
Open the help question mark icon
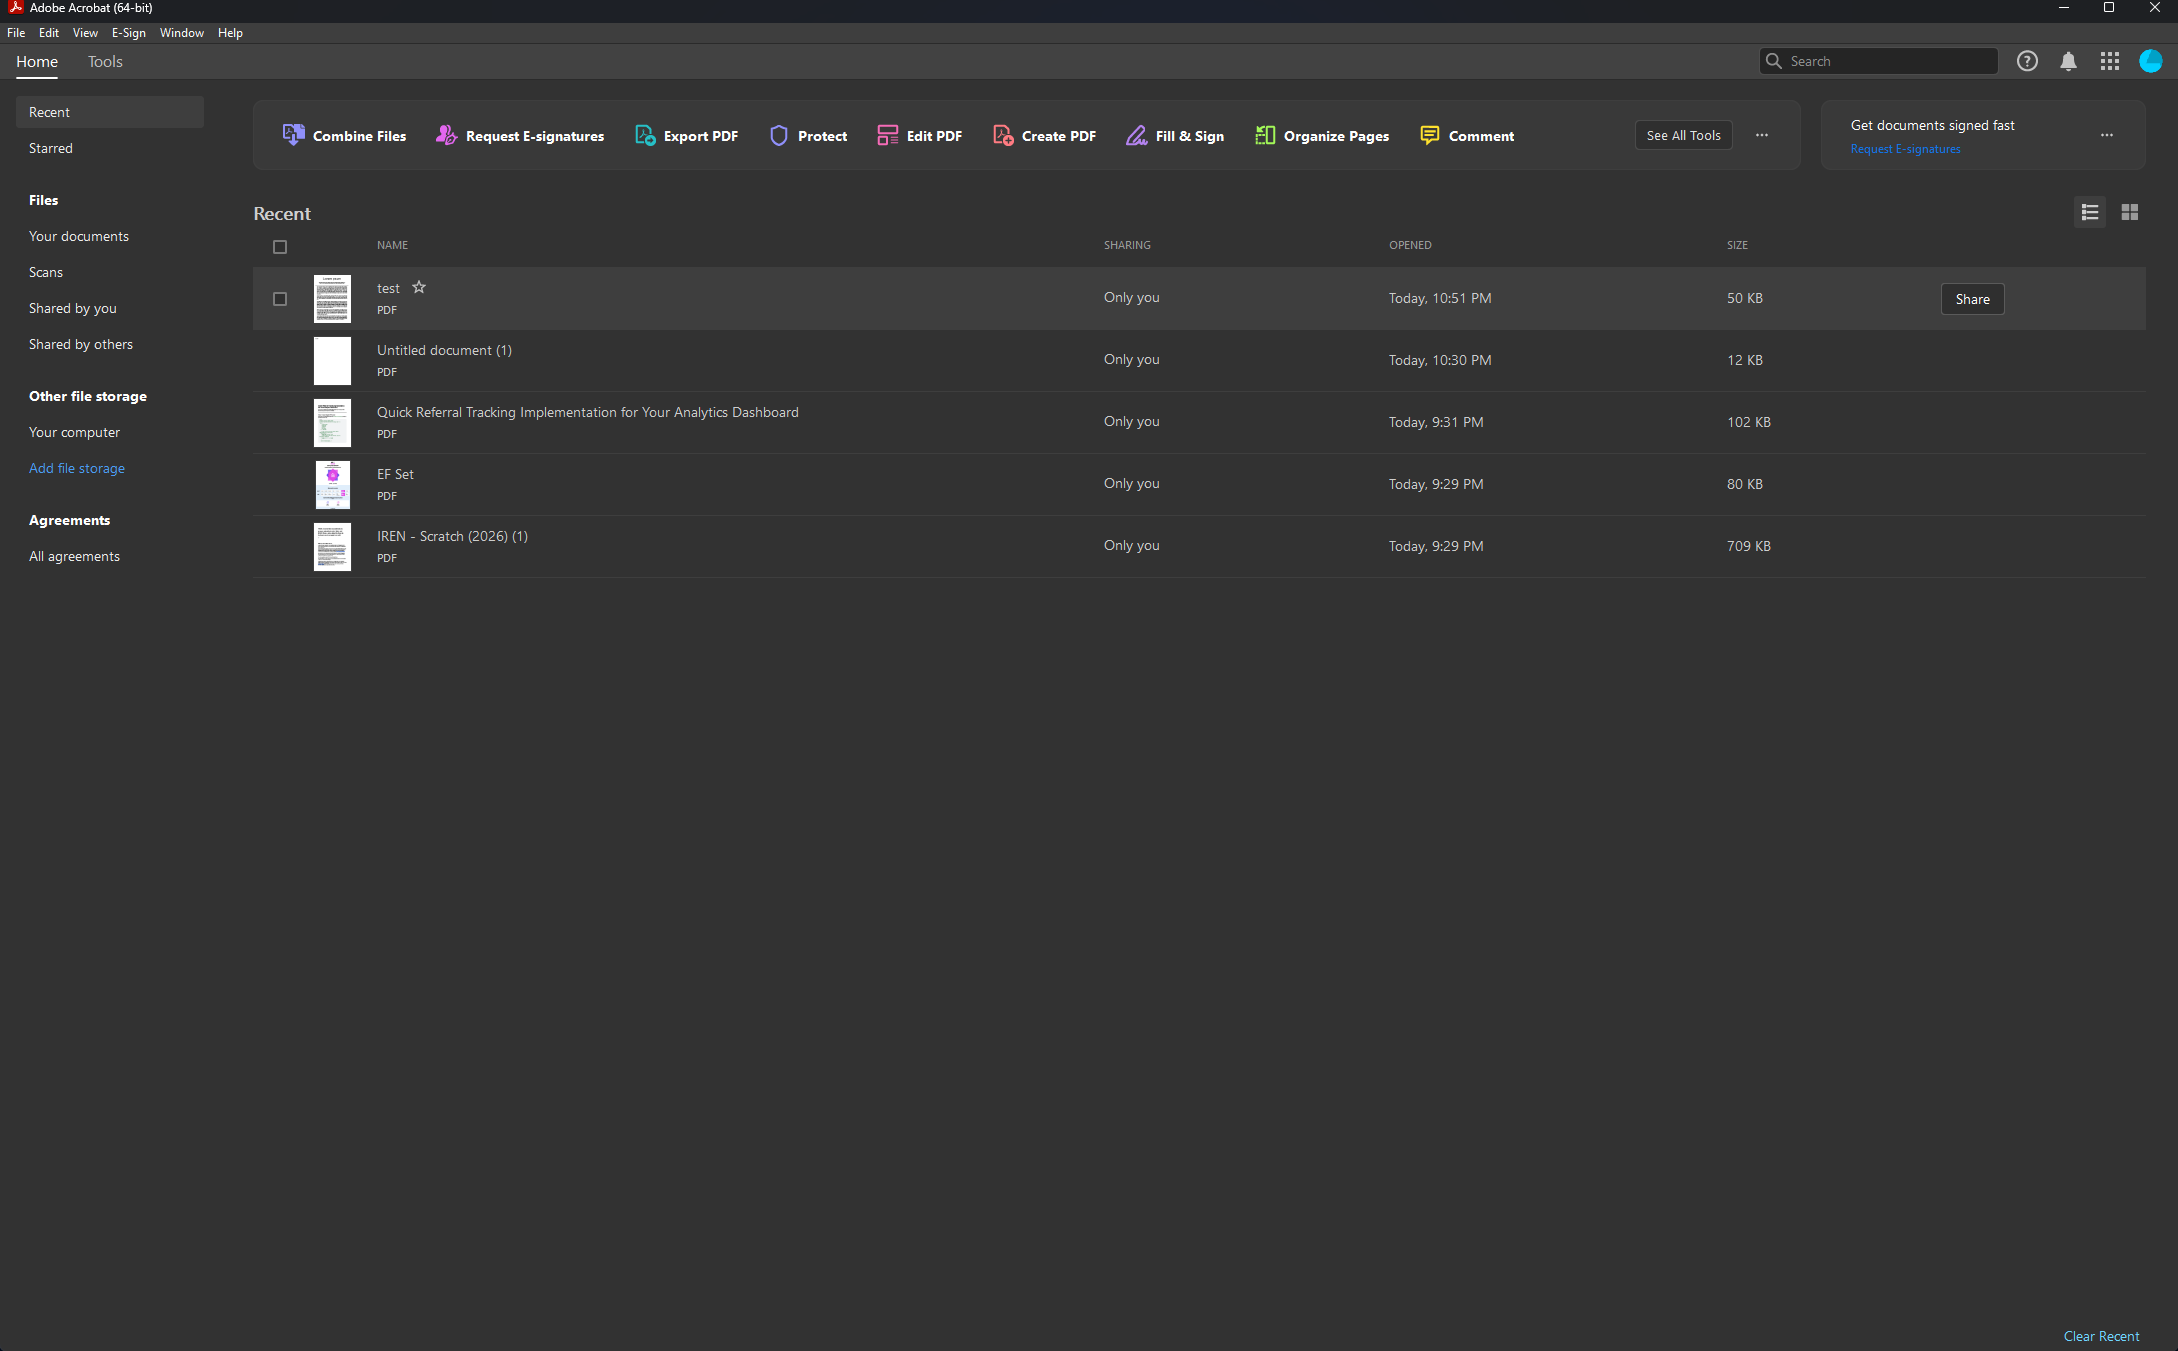tap(2027, 61)
